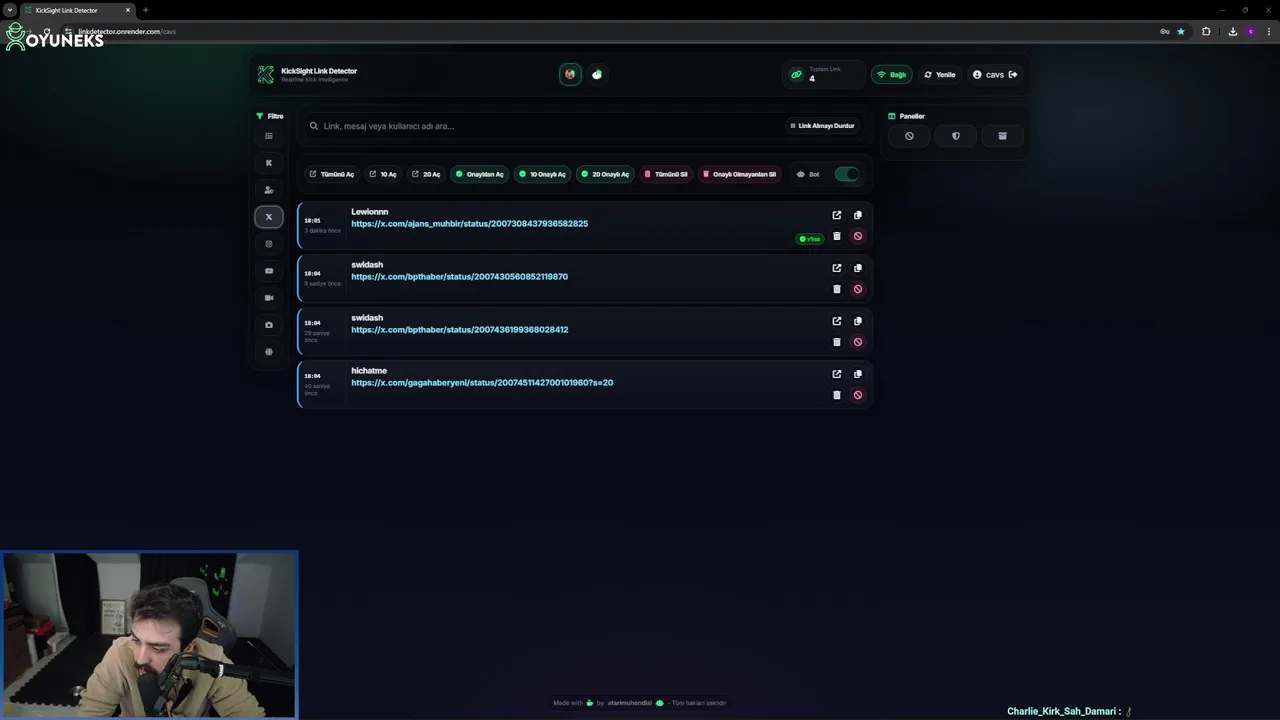Click the white round icon beside avatar
The image size is (1280, 720).
click(597, 74)
